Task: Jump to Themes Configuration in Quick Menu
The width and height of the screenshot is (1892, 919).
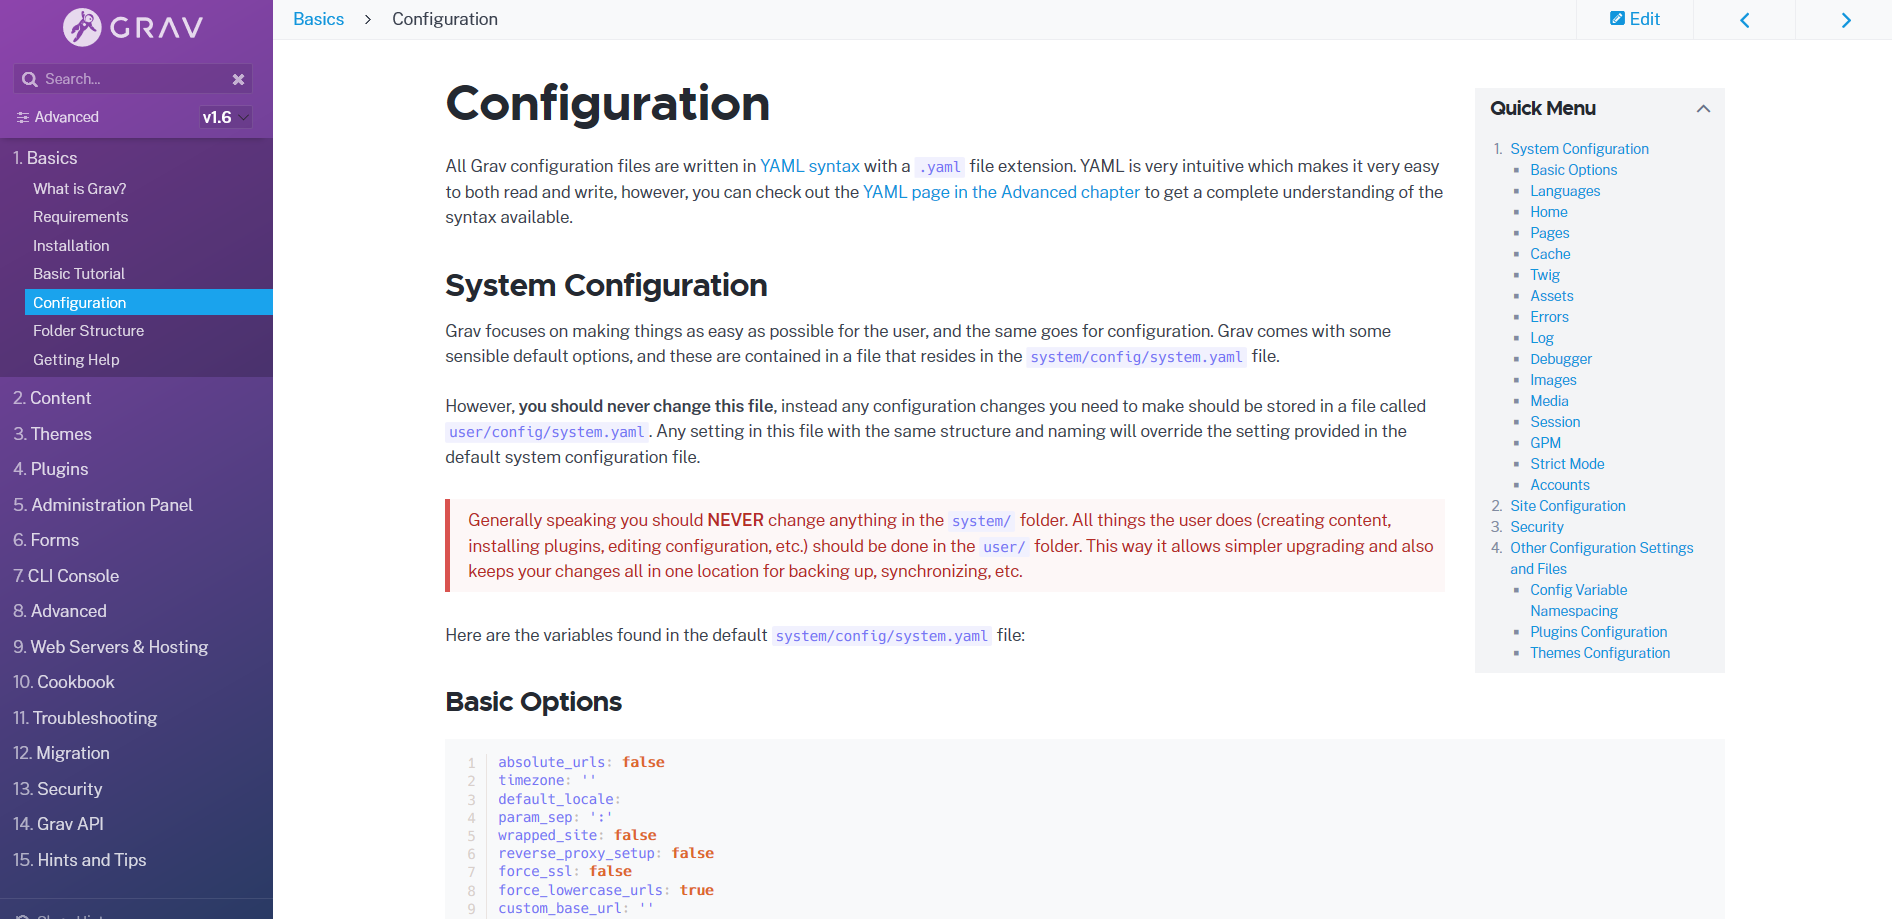Action: [1600, 653]
